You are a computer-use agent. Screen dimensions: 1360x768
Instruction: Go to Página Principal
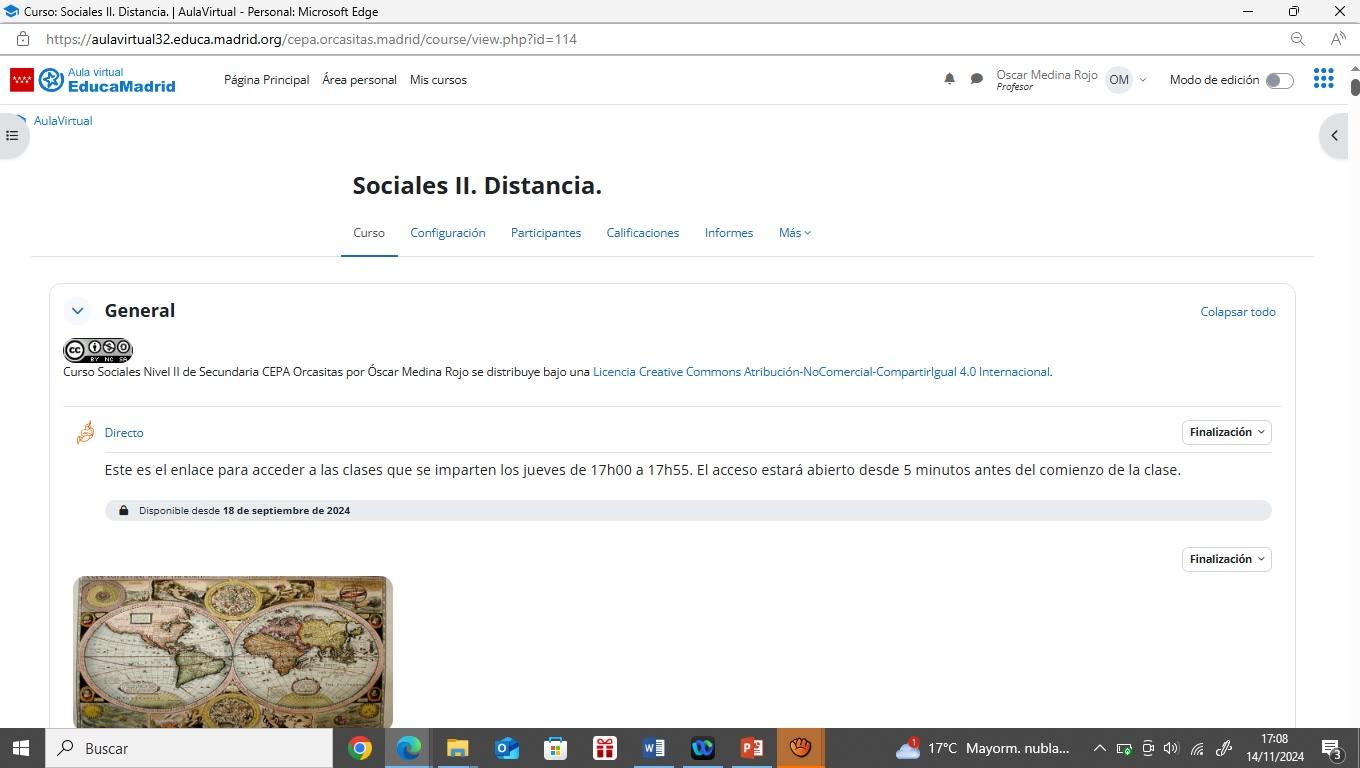(x=267, y=80)
